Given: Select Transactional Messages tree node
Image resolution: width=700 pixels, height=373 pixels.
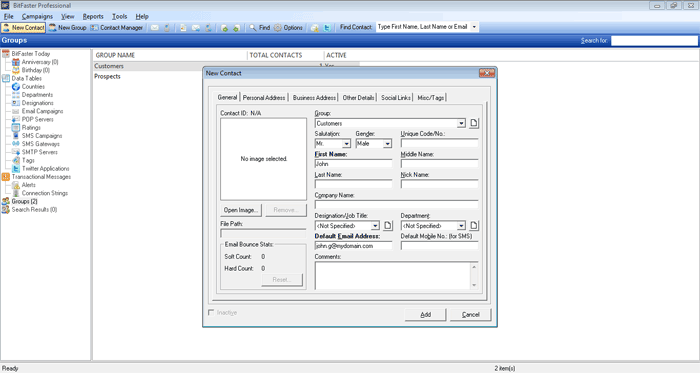Looking at the screenshot, I should point(41,177).
